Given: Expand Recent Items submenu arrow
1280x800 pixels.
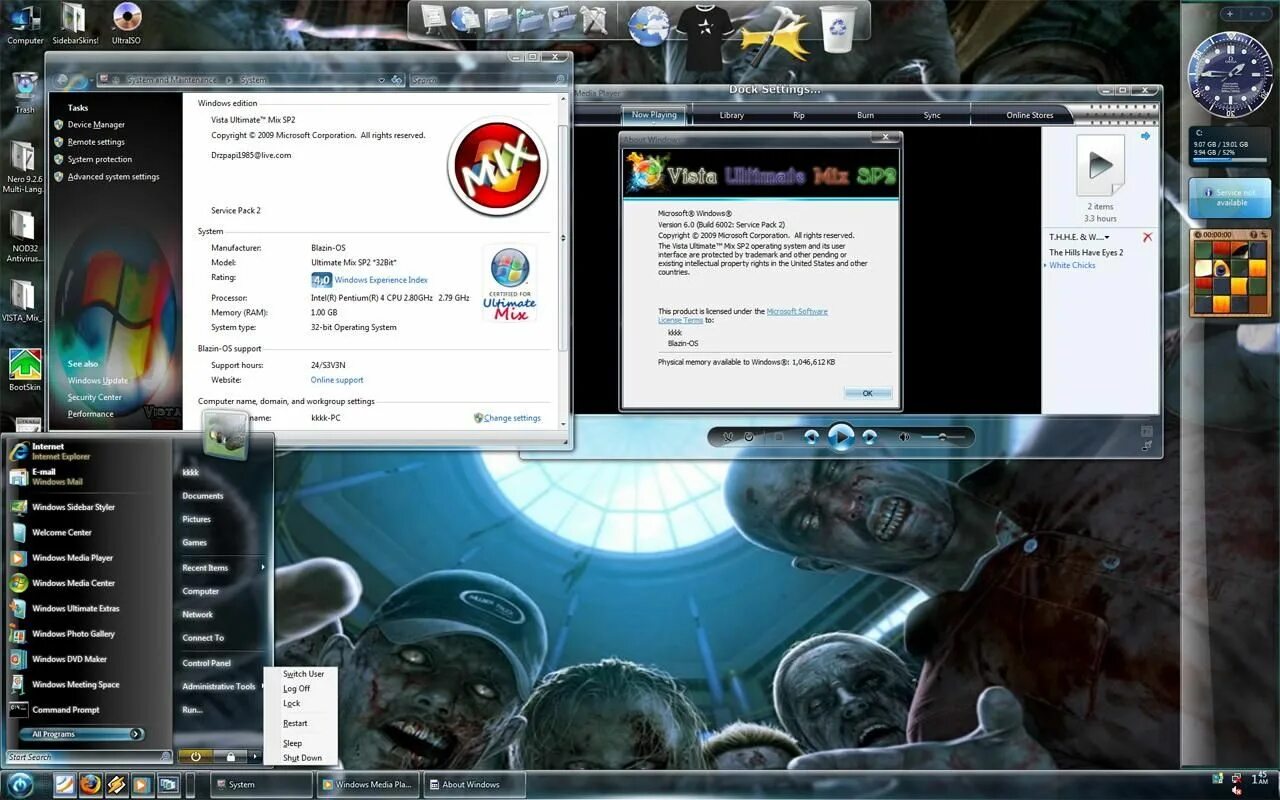Looking at the screenshot, I should tap(263, 568).
